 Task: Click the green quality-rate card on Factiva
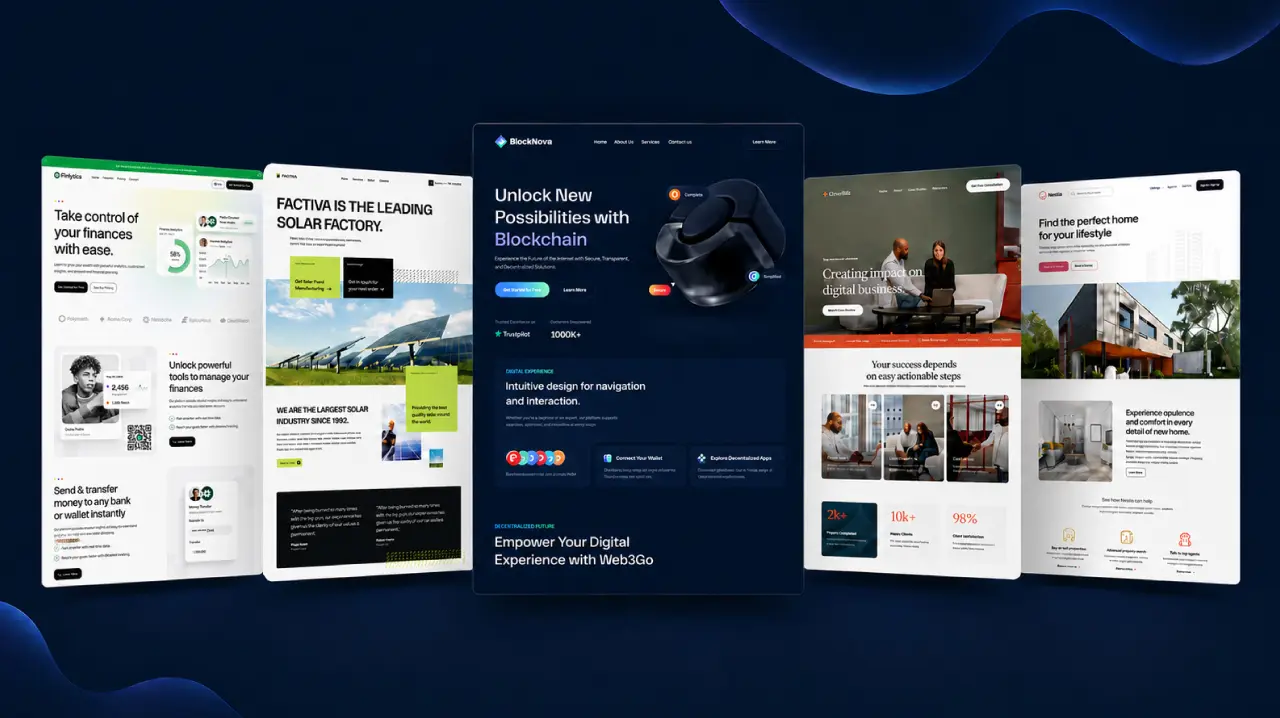click(x=432, y=399)
